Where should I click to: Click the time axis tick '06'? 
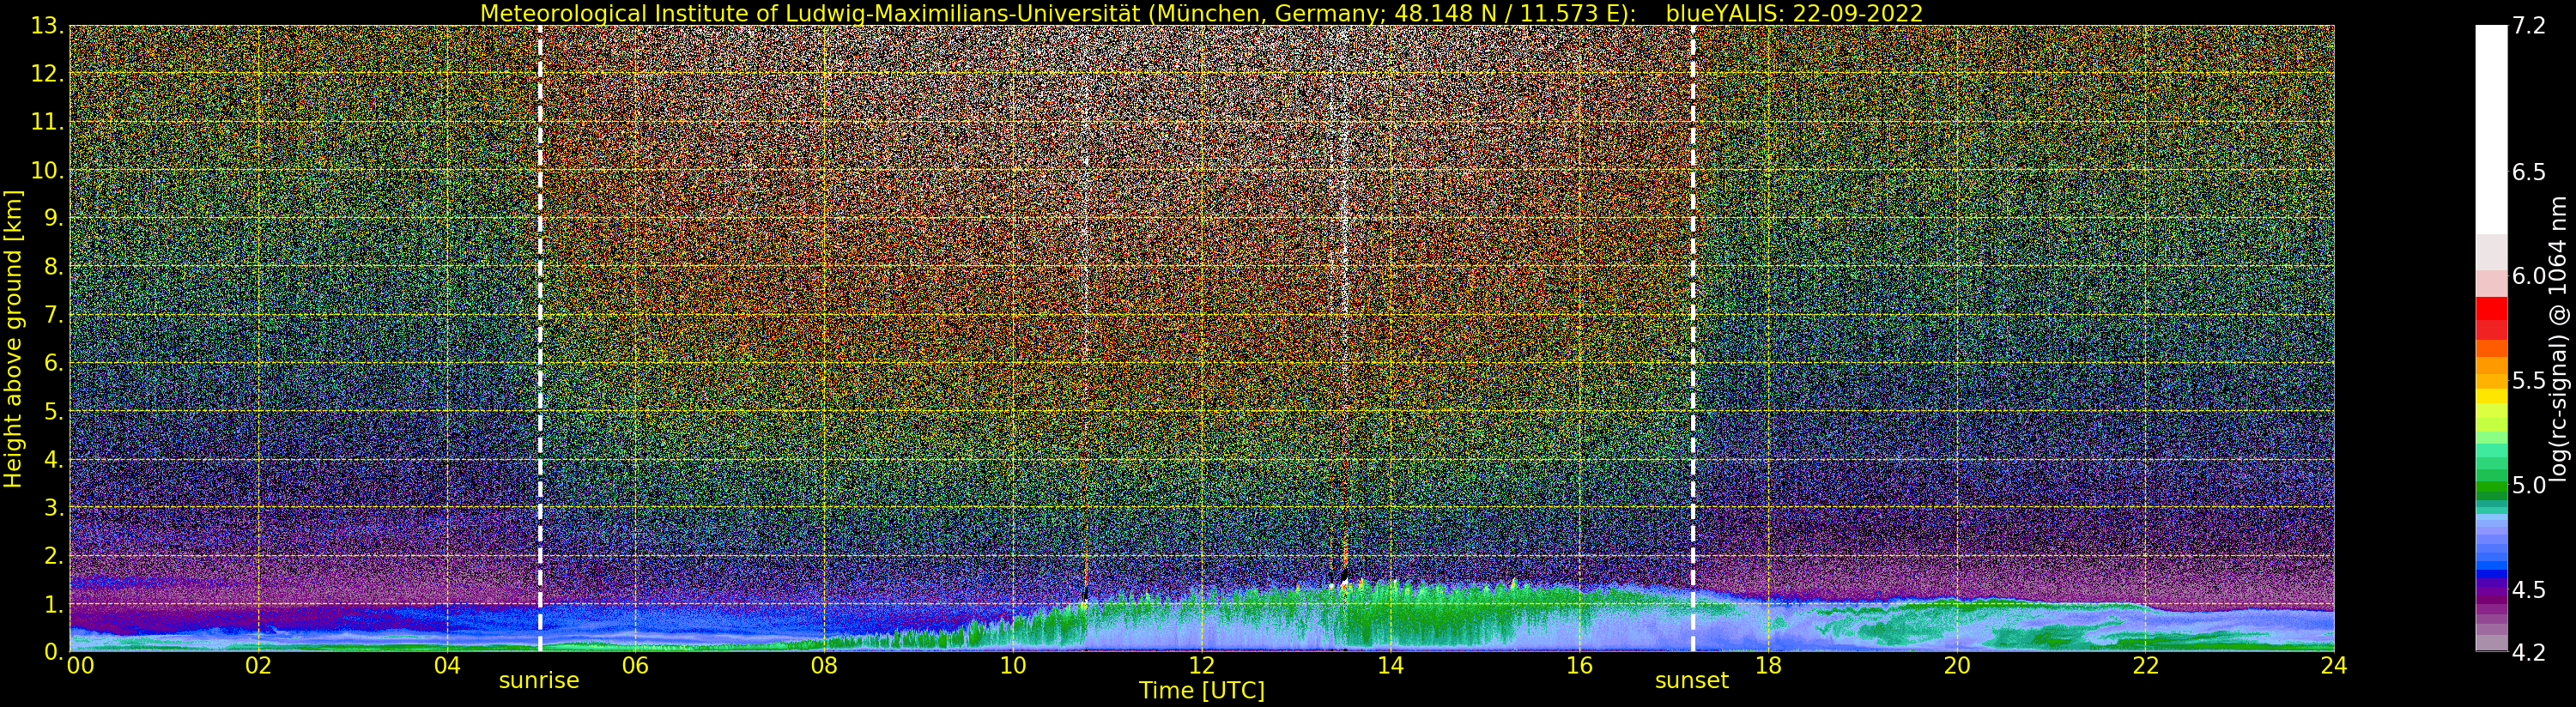pos(636,665)
